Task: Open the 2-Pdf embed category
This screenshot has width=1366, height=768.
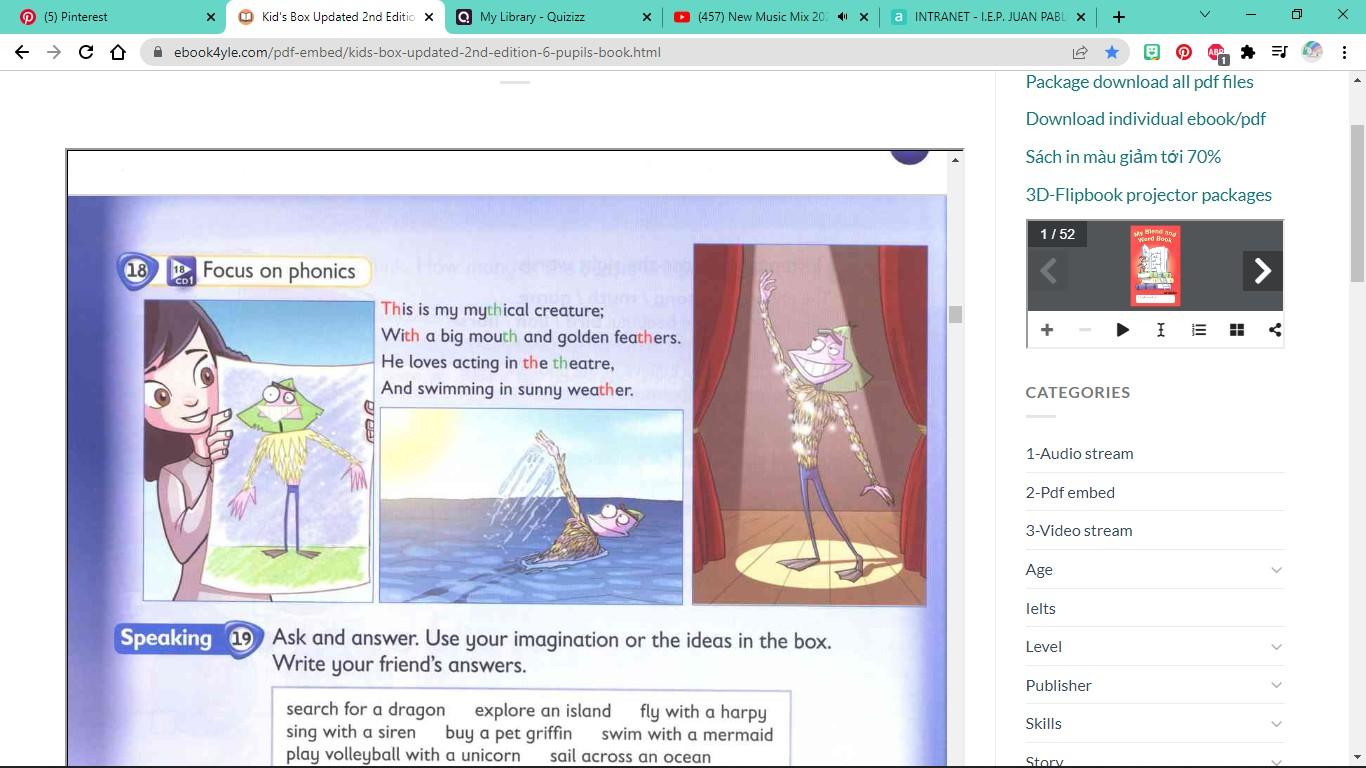Action: point(1070,492)
